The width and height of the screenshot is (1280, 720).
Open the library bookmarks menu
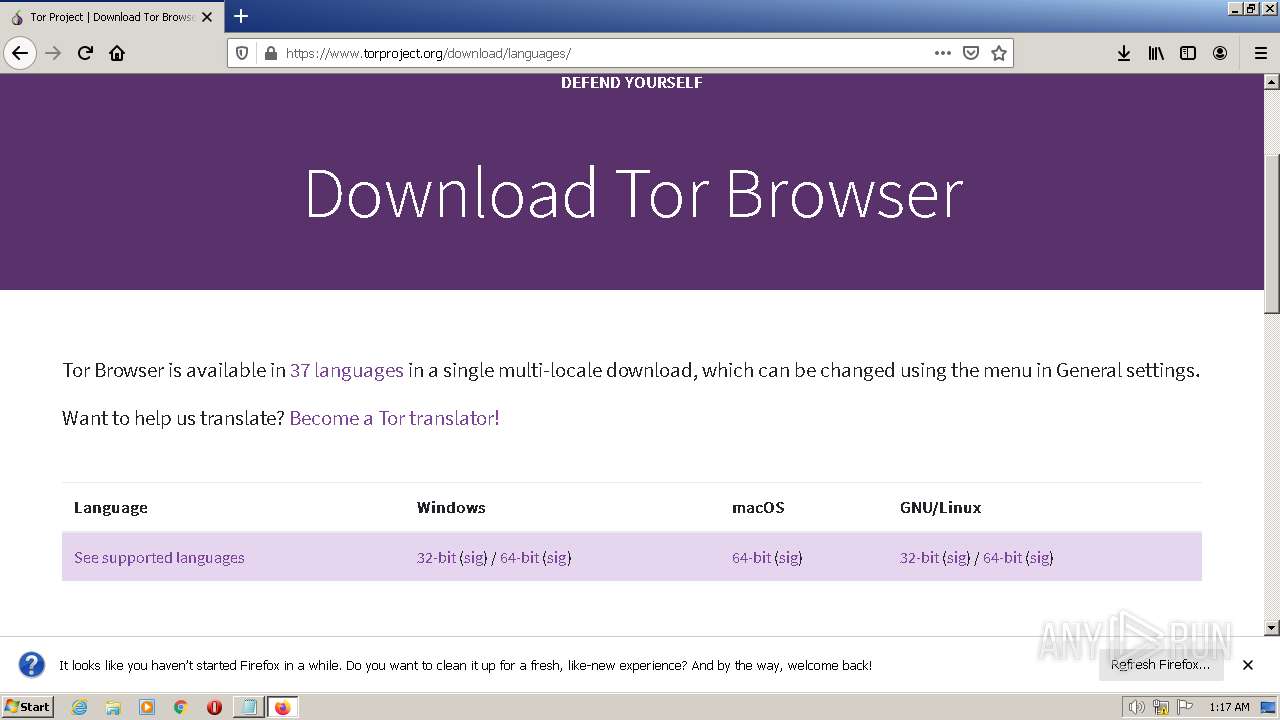coord(1156,53)
